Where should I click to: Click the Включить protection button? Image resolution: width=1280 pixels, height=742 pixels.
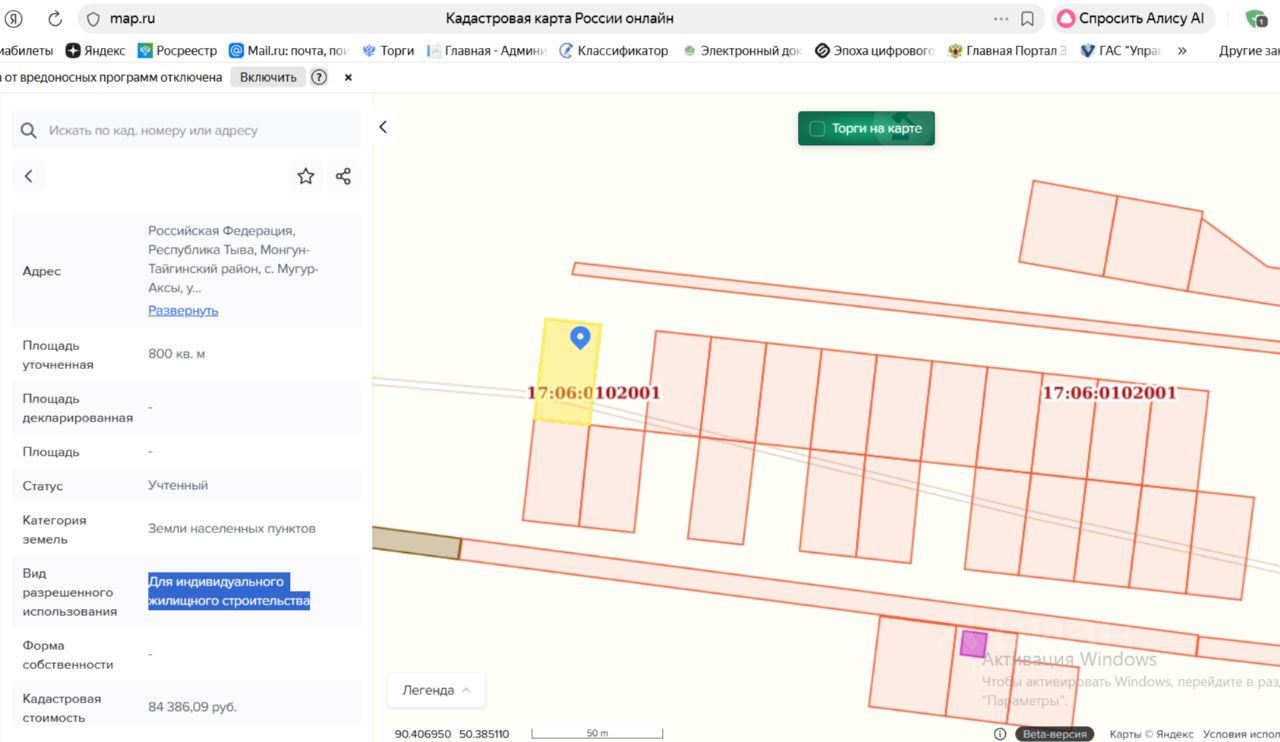point(268,77)
